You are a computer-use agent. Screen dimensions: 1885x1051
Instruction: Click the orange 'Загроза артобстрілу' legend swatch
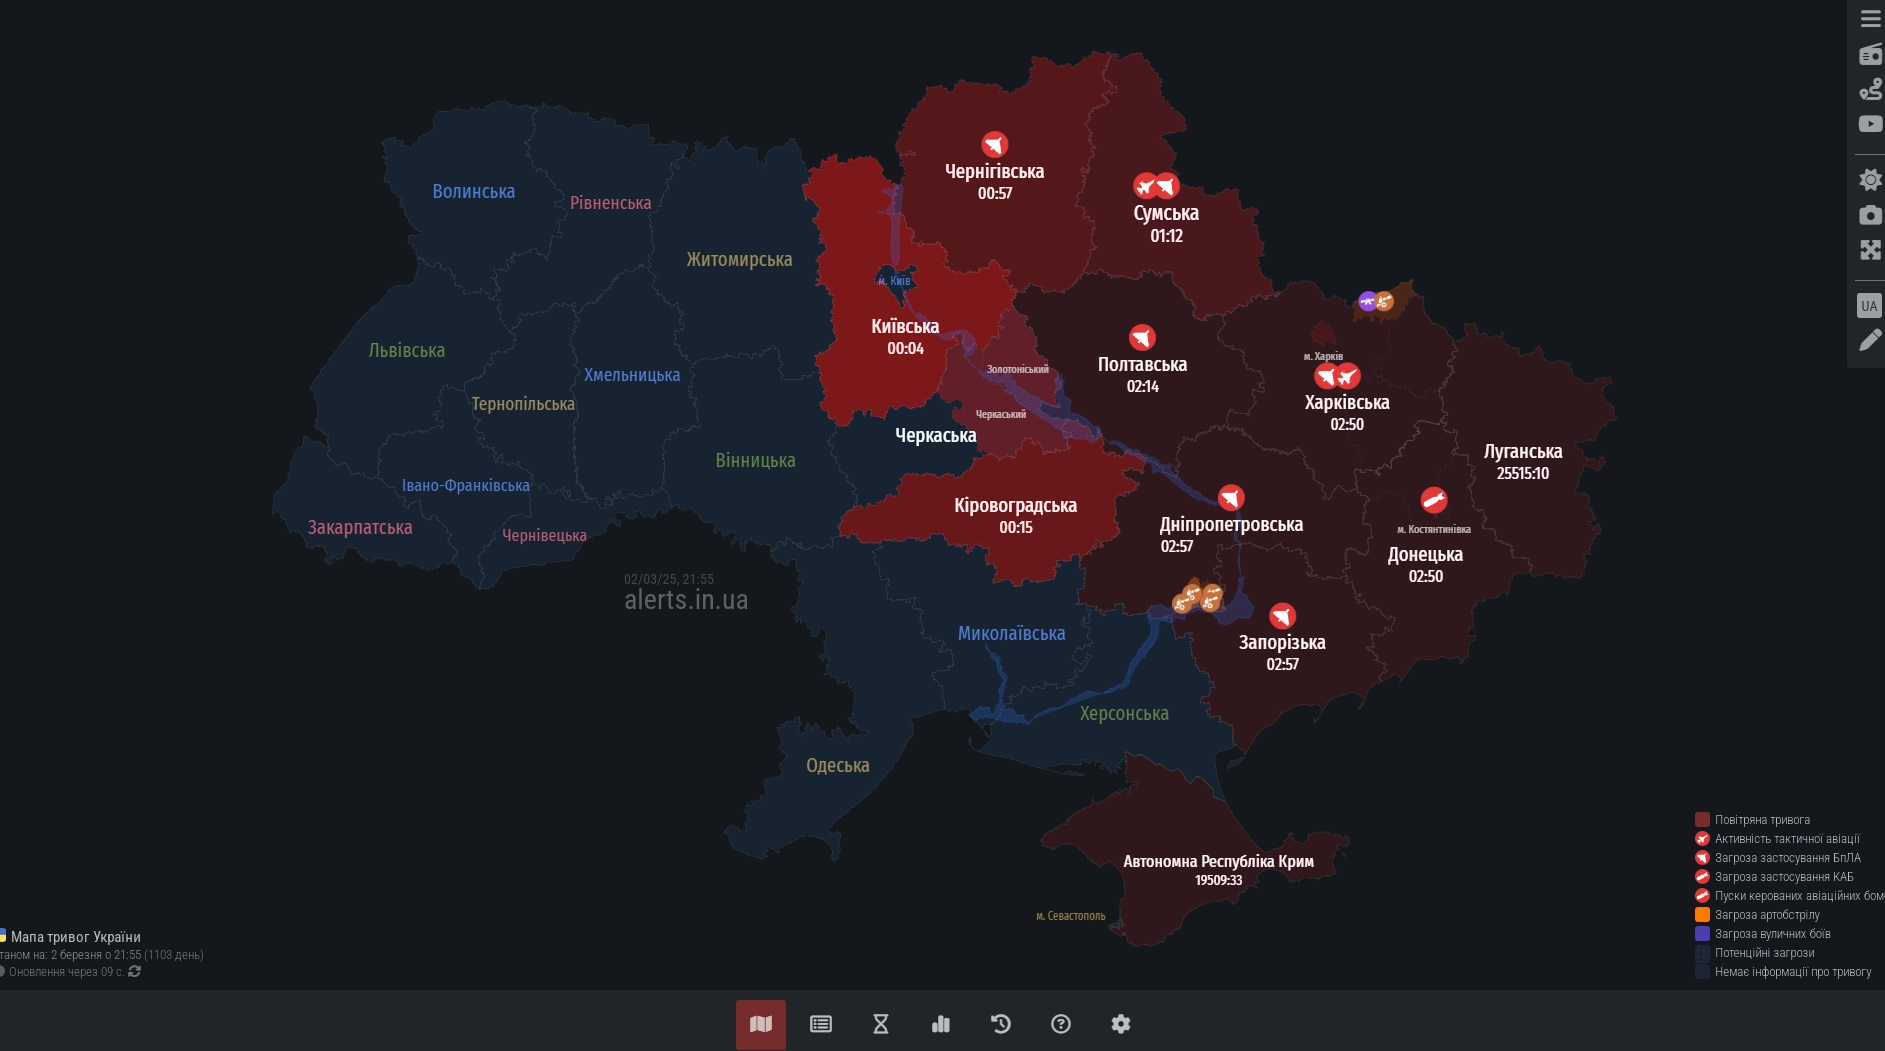(1702, 915)
